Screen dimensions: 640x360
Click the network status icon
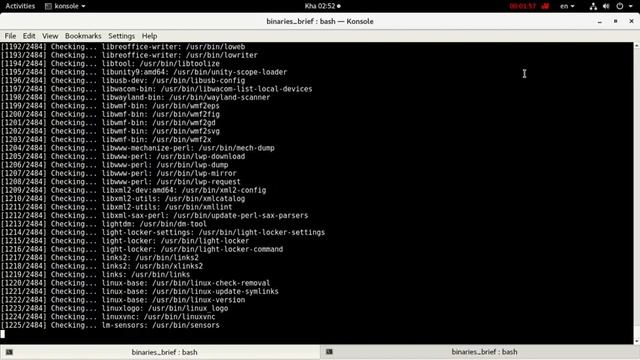[x=593, y=6]
